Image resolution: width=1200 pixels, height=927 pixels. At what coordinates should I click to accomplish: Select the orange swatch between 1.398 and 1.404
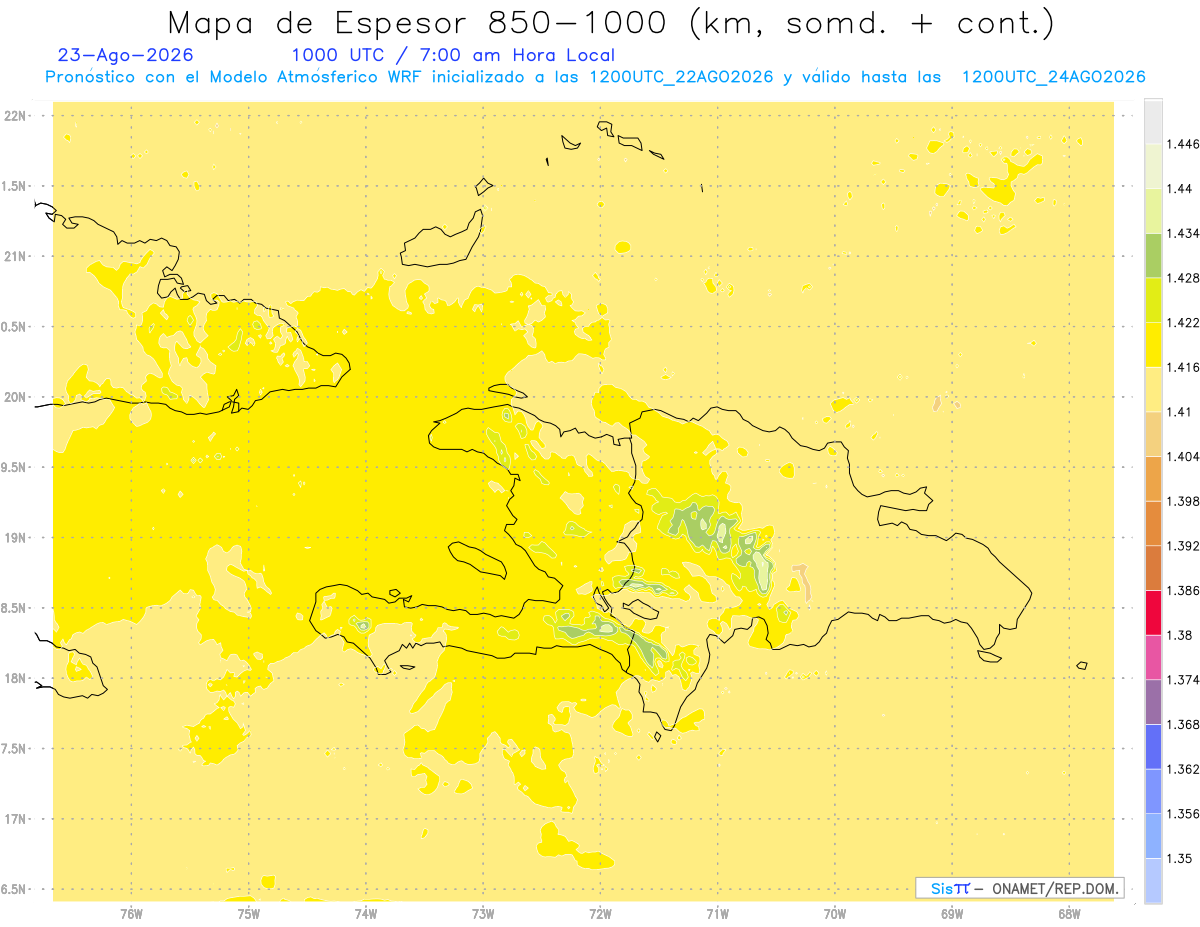point(1153,478)
